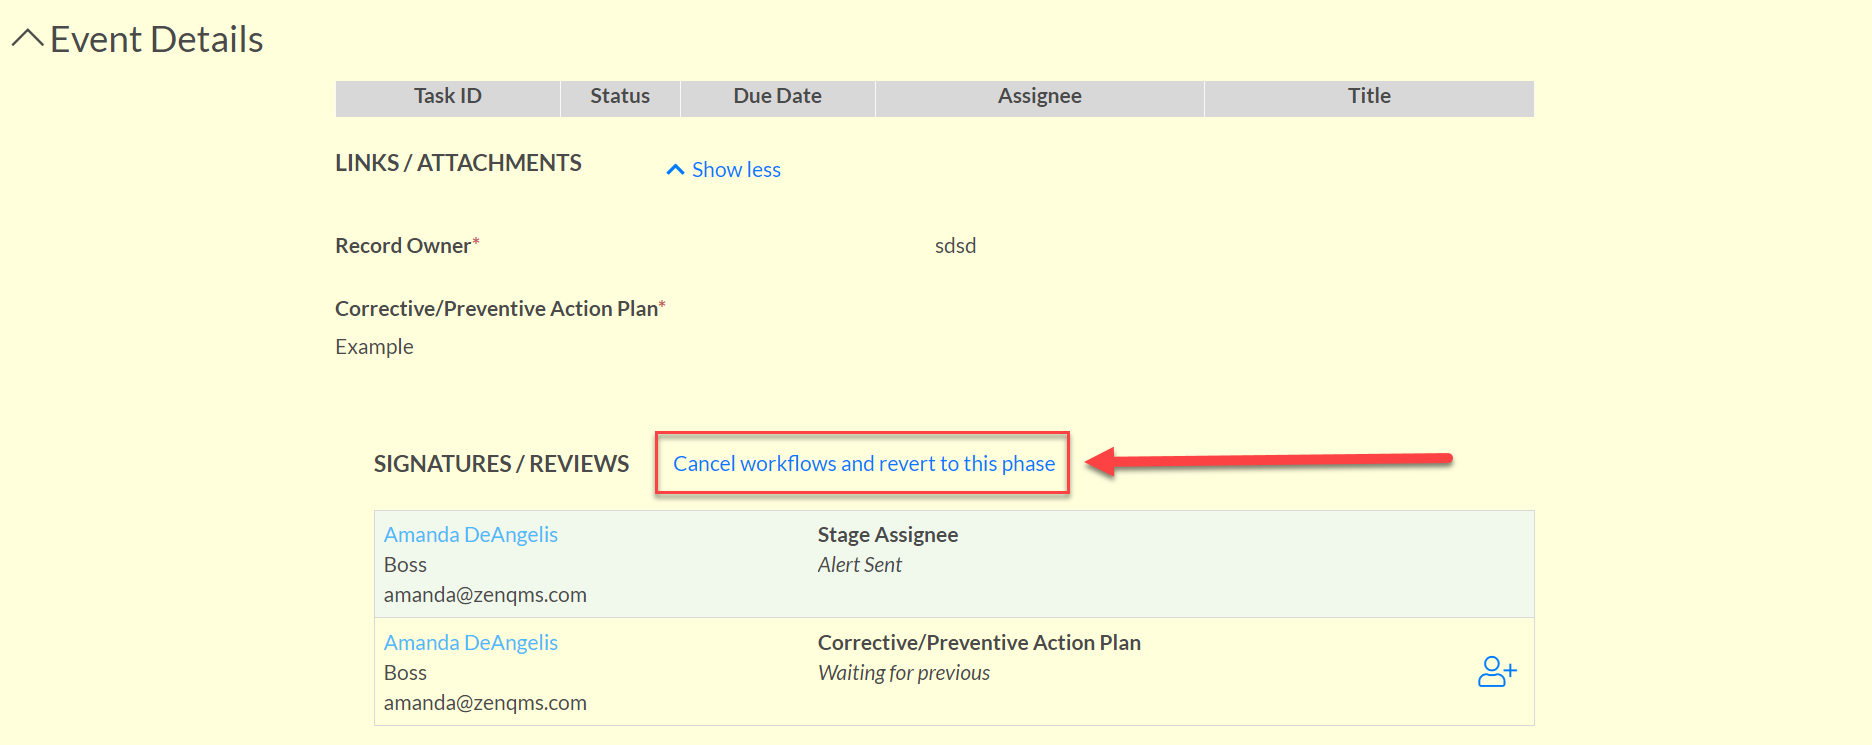The image size is (1872, 745).
Task: Click the Example plan text
Action: [x=374, y=346]
